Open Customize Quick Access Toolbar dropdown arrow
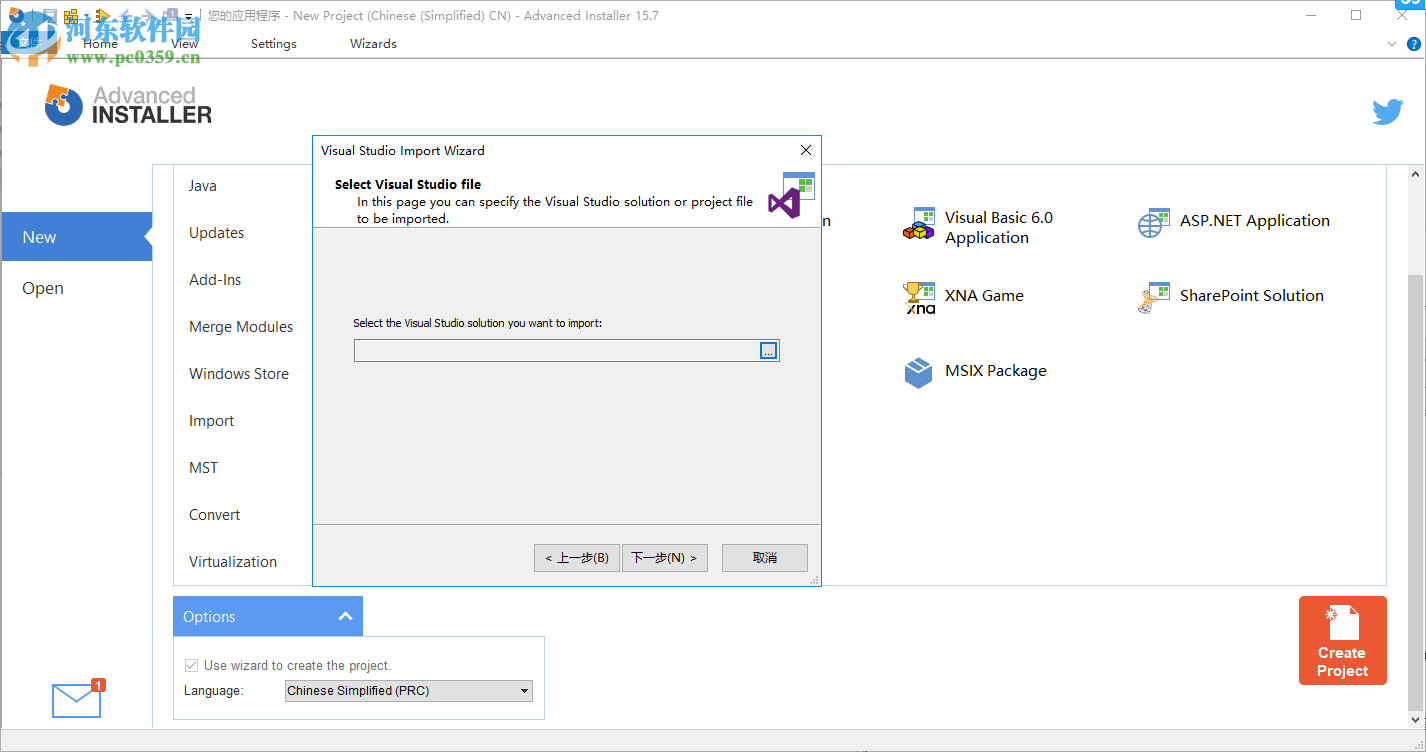 [188, 16]
